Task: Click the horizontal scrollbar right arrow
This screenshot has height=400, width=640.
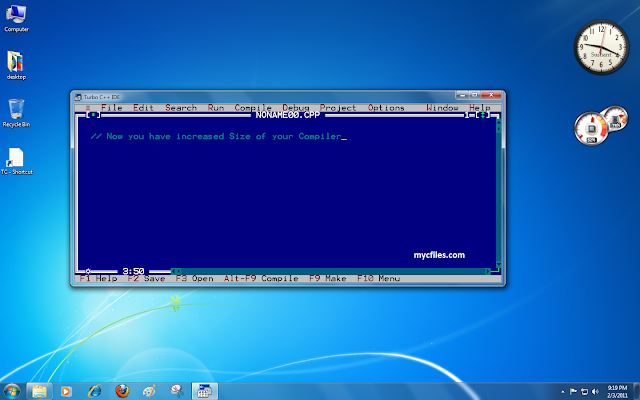Action: 488,271
